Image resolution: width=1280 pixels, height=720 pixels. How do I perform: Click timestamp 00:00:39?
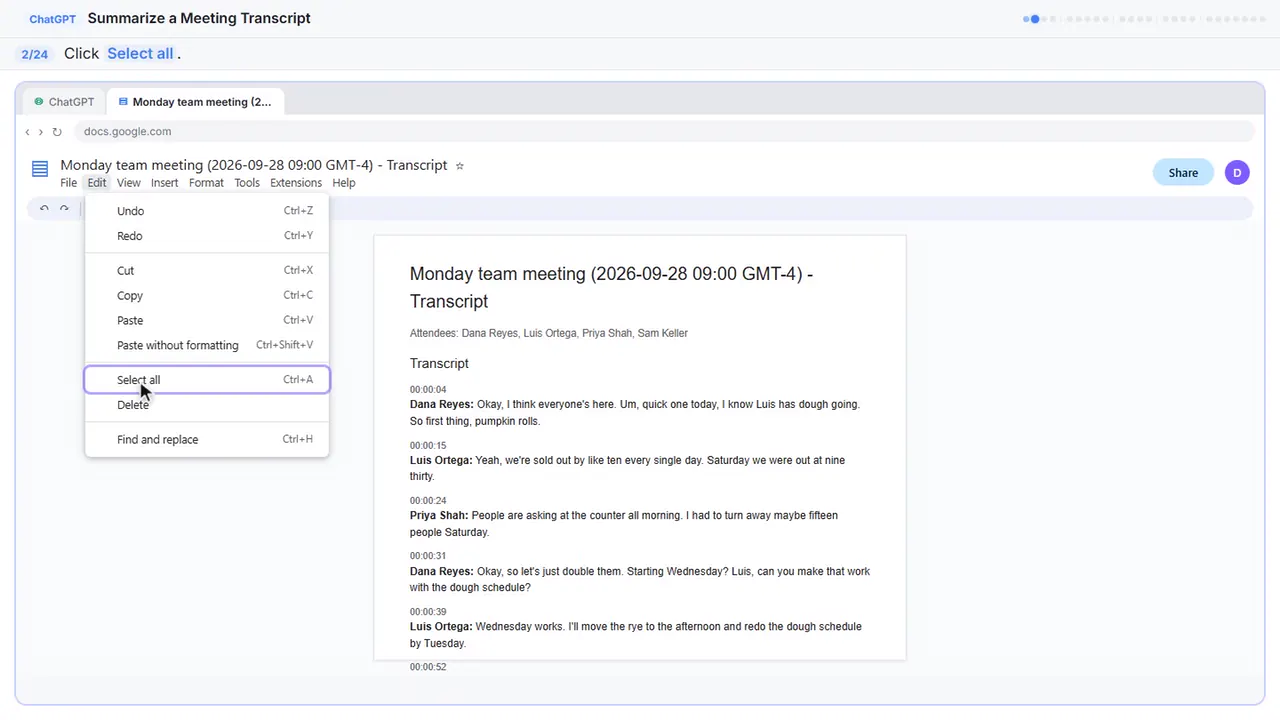[x=428, y=611]
